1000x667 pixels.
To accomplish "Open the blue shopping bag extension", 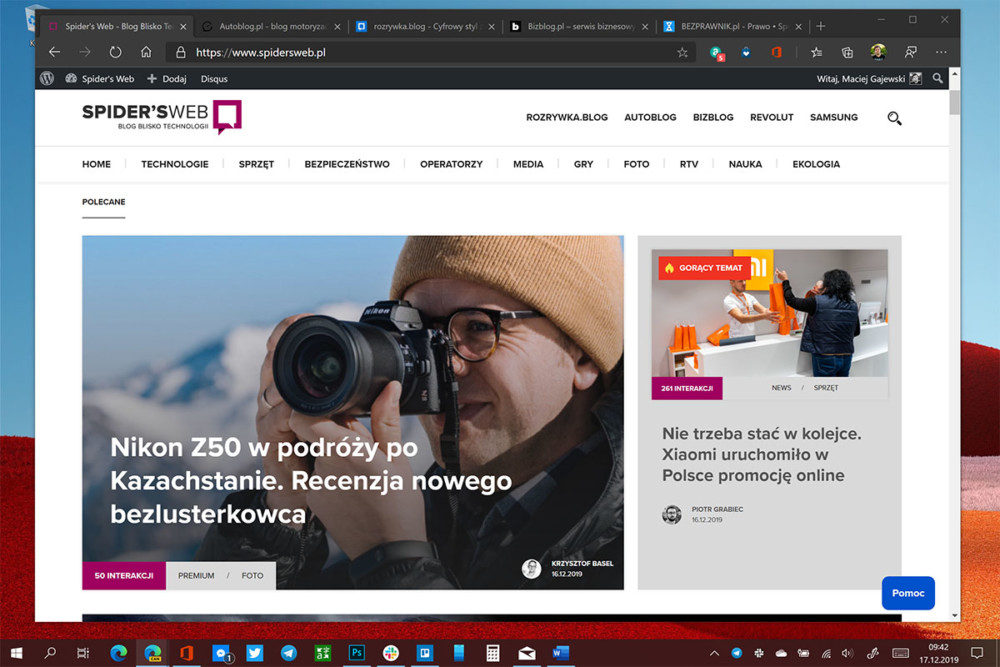I will click(746, 52).
